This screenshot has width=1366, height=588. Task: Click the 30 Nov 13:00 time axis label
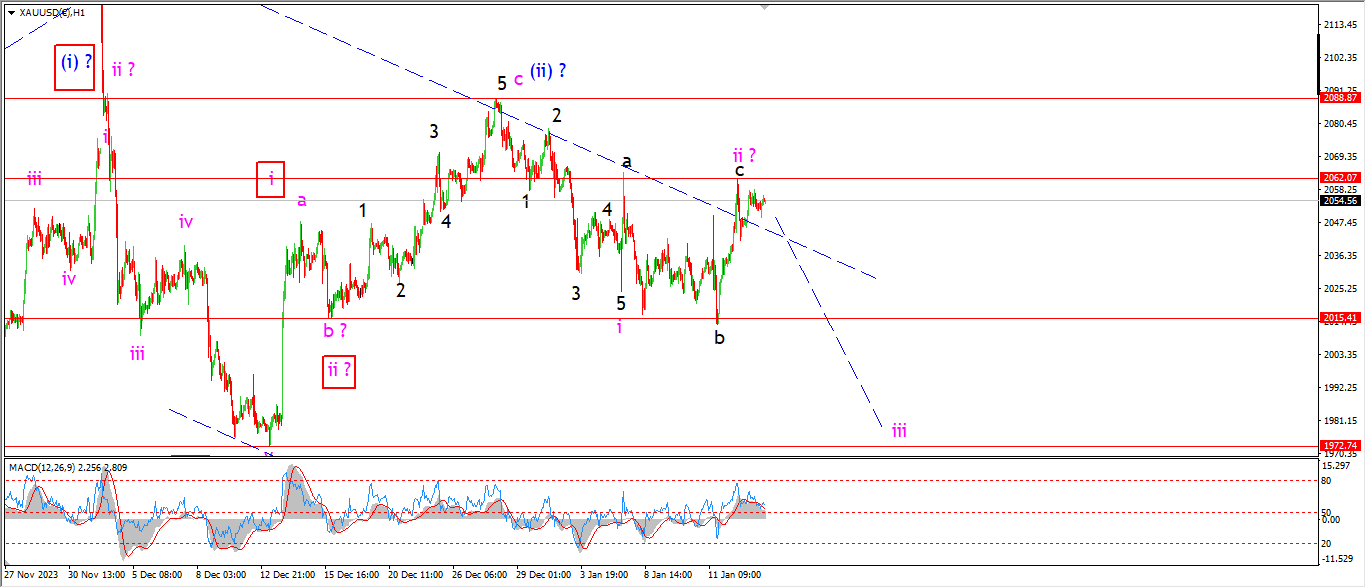click(x=96, y=575)
